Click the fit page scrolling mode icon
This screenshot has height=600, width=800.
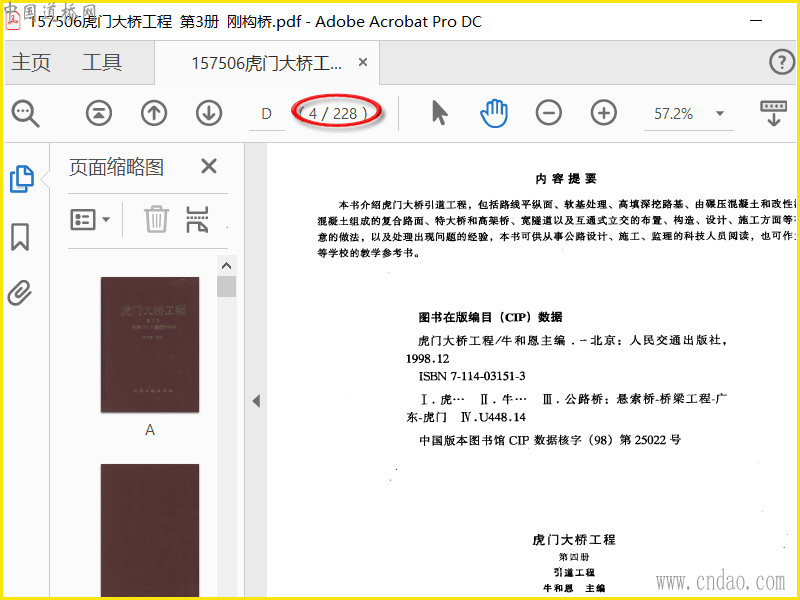(x=773, y=113)
